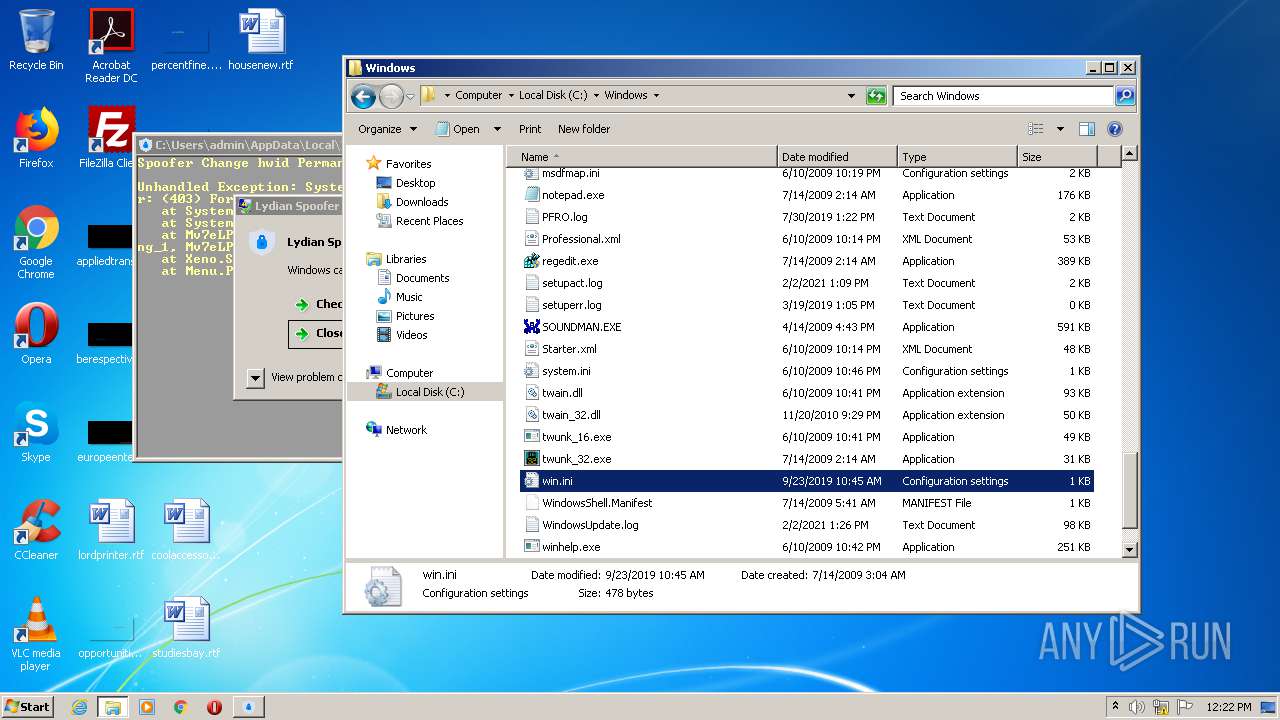Show hidden tray icons arrow
Screen dimensions: 1280x720
pos(1116,707)
